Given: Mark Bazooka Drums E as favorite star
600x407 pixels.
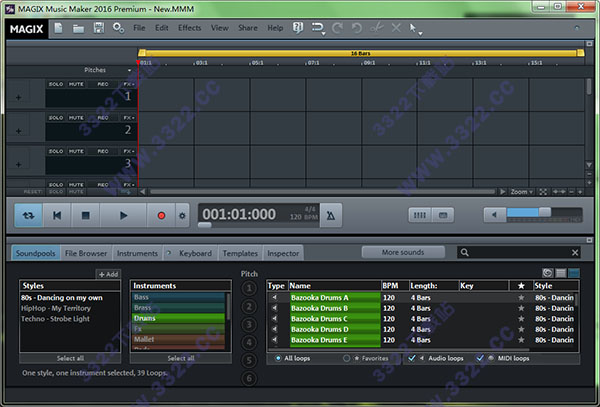Looking at the screenshot, I should [x=521, y=340].
